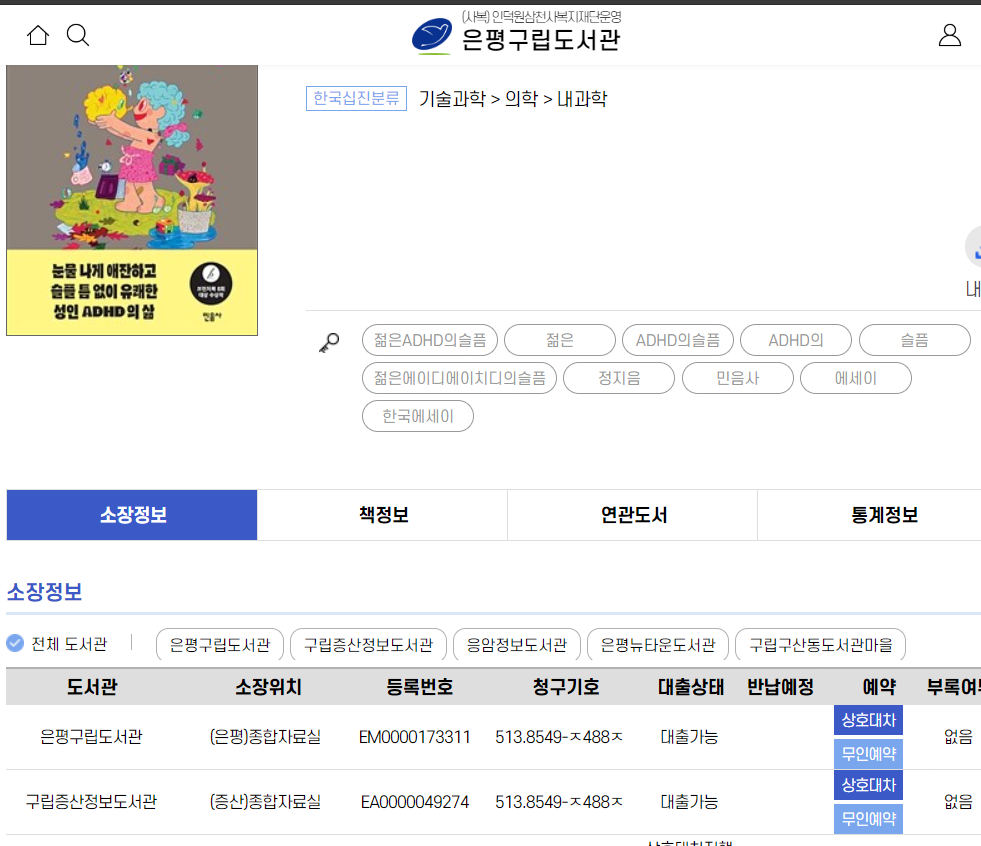Click the 예약 column header
981x846 pixels.
[x=879, y=687]
